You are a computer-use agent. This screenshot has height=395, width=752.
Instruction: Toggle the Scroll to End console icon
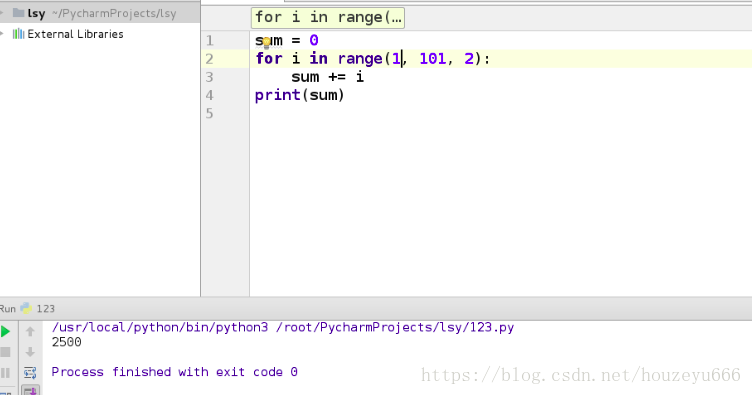click(30, 391)
